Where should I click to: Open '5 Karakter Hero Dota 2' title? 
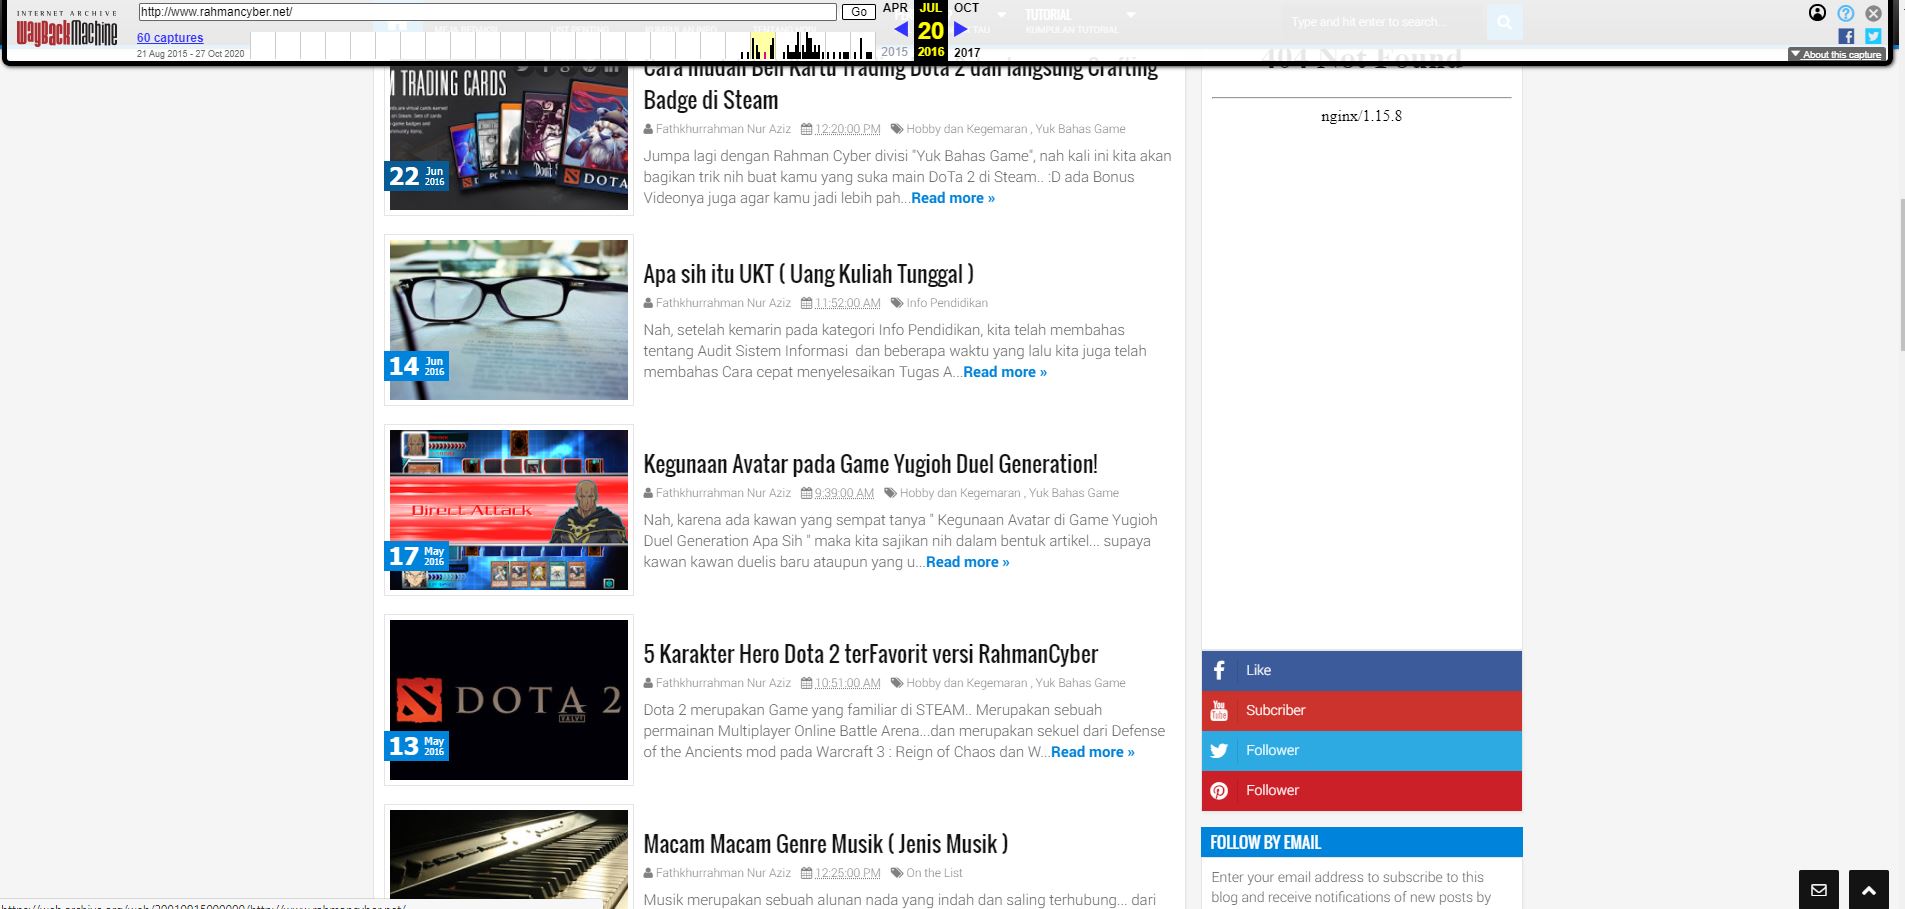tap(870, 654)
